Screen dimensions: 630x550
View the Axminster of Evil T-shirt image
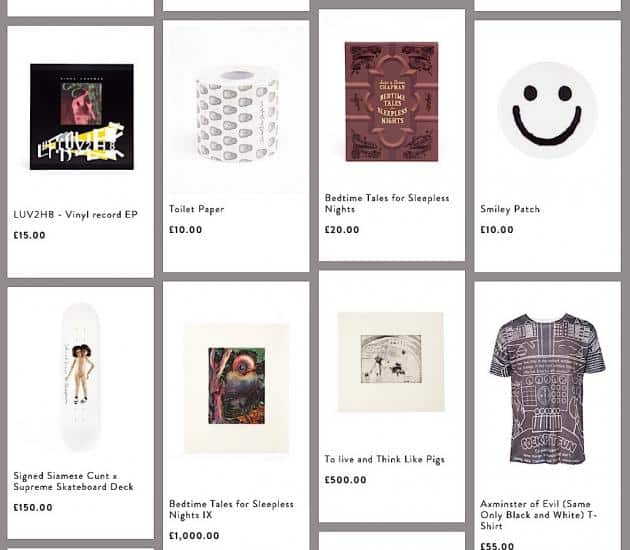click(548, 388)
